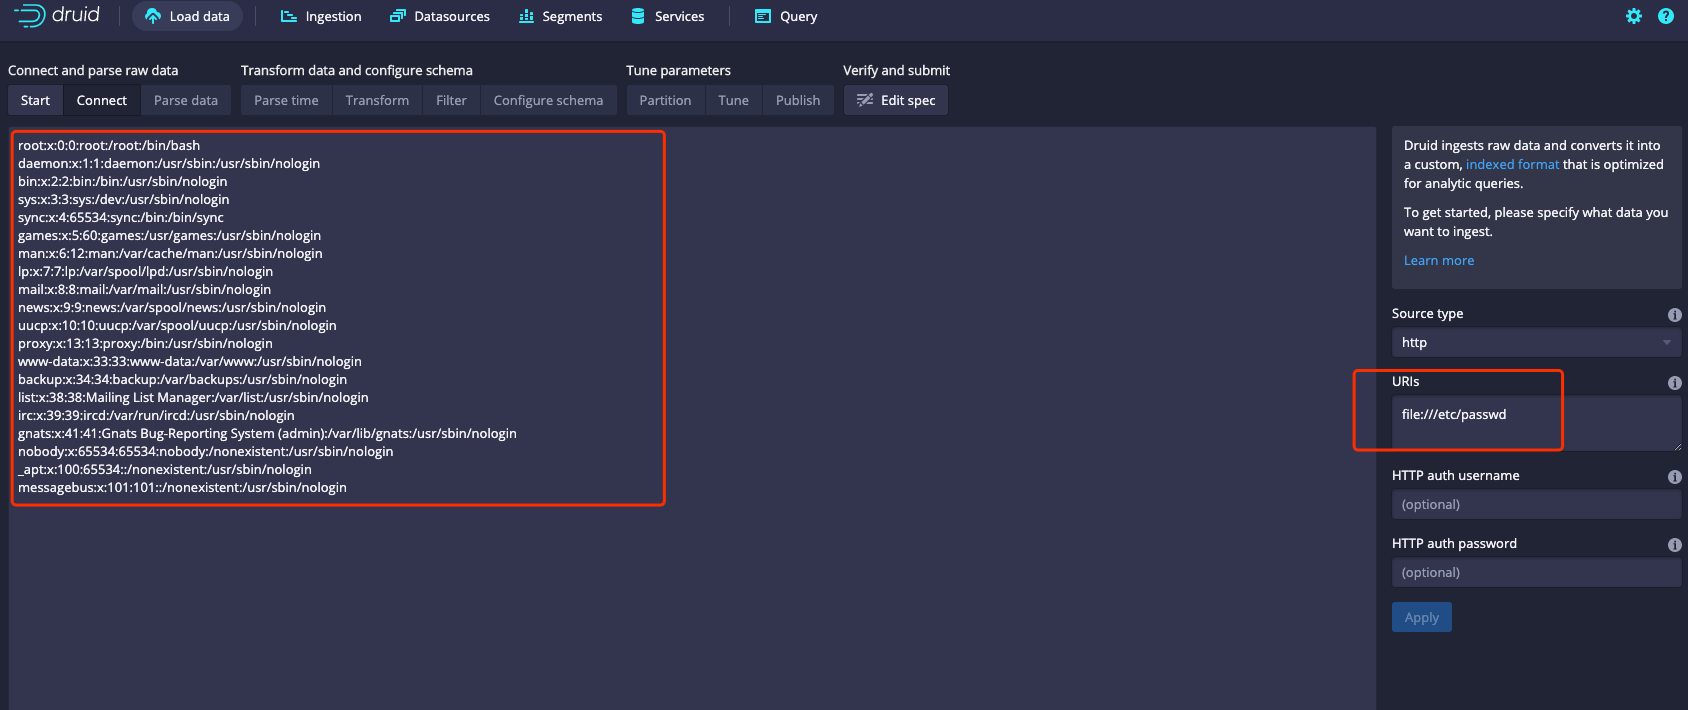1688x710 pixels.
Task: Click info icon next to URIs
Action: click(x=1675, y=383)
